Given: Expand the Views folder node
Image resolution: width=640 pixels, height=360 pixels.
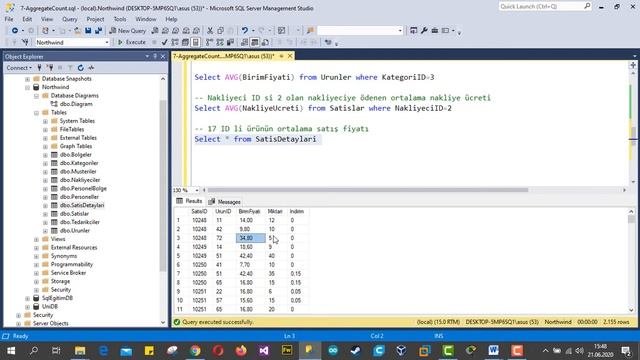Looking at the screenshot, I should click(36, 239).
